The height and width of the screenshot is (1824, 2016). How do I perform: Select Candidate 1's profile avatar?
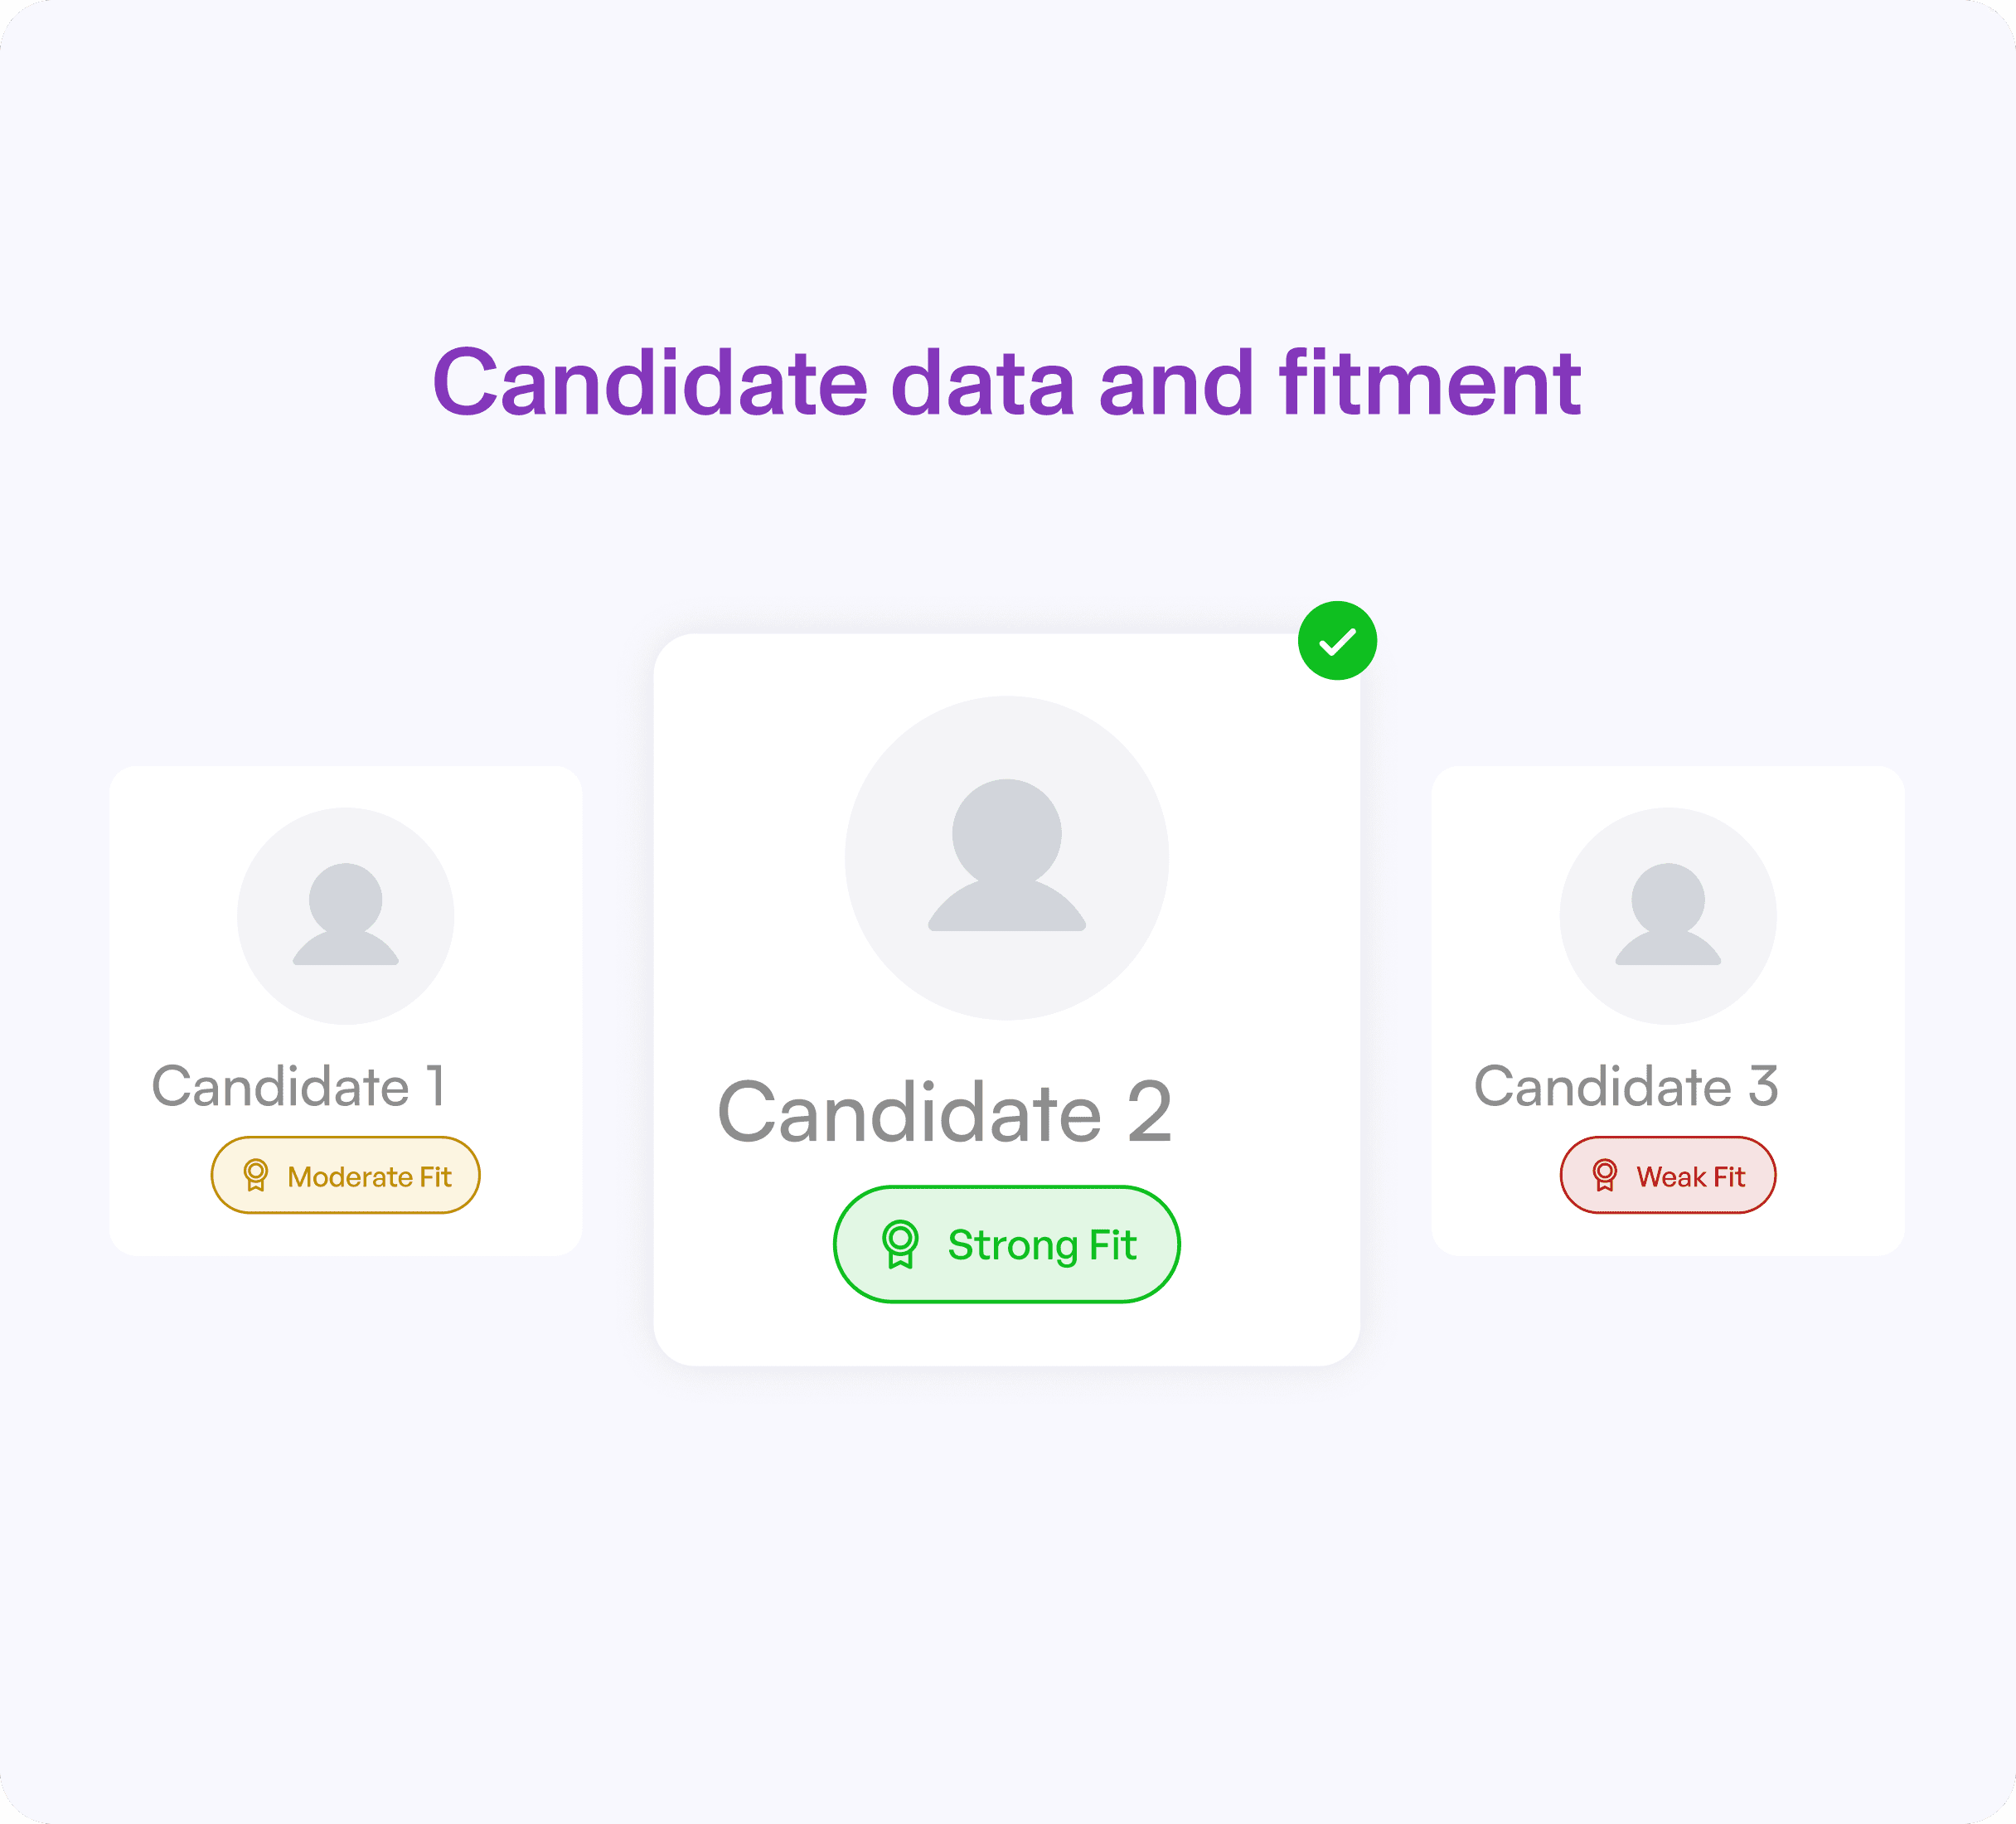(345, 915)
